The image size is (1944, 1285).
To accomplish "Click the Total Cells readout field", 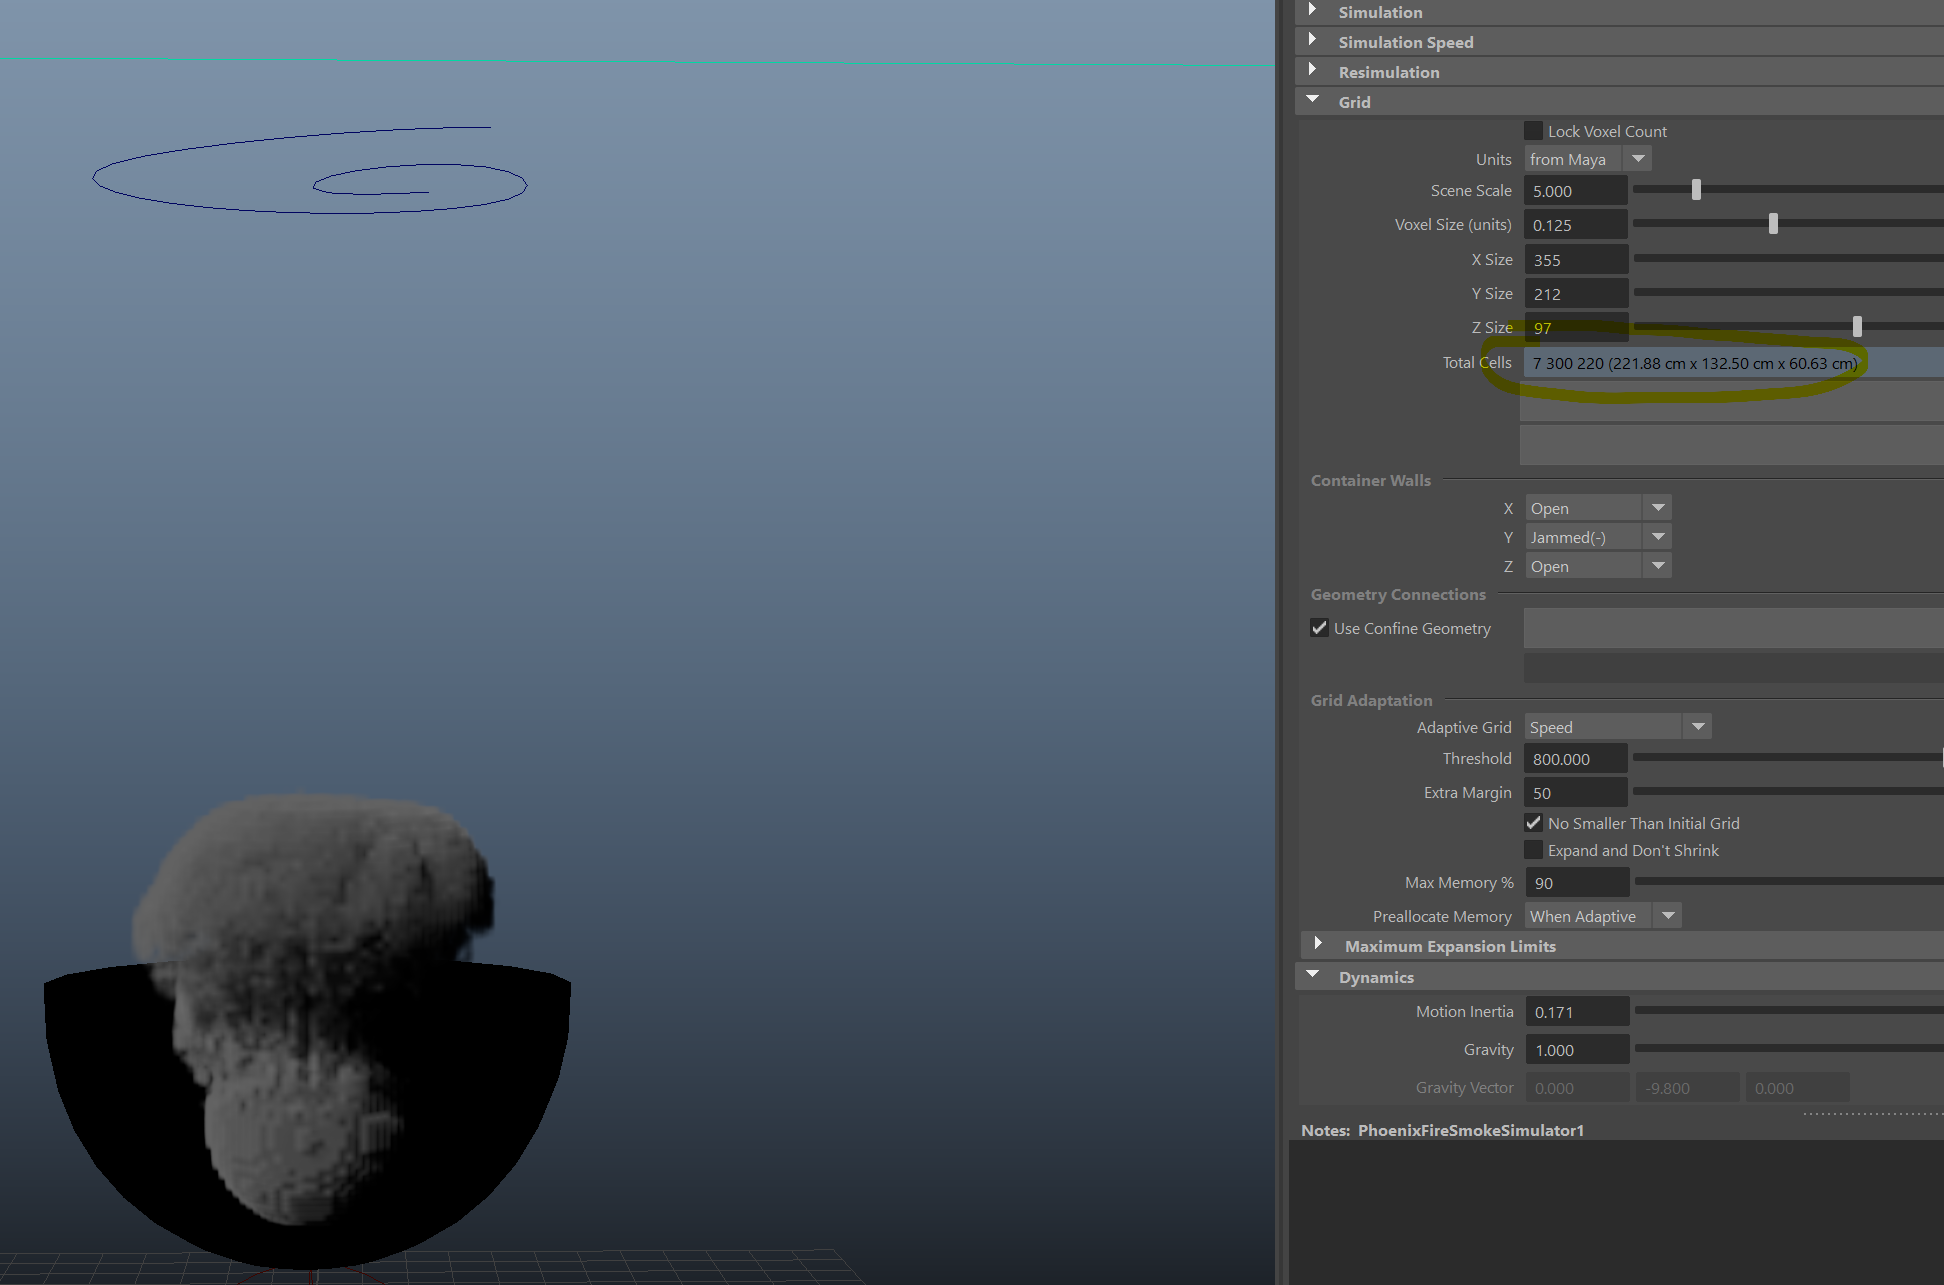I will coord(1733,363).
